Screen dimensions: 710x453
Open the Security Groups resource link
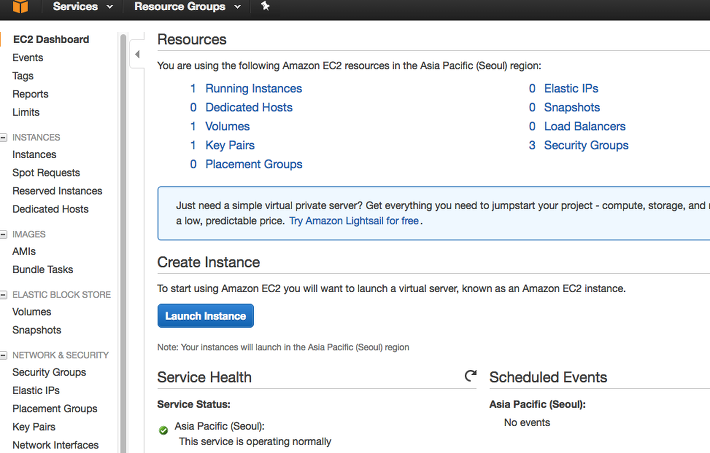586,145
